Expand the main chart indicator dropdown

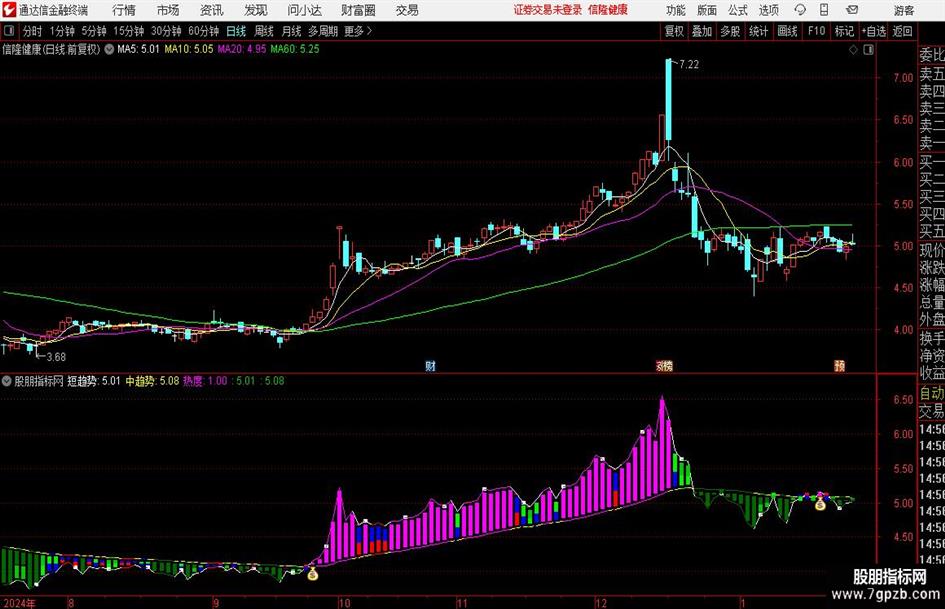[x=109, y=49]
